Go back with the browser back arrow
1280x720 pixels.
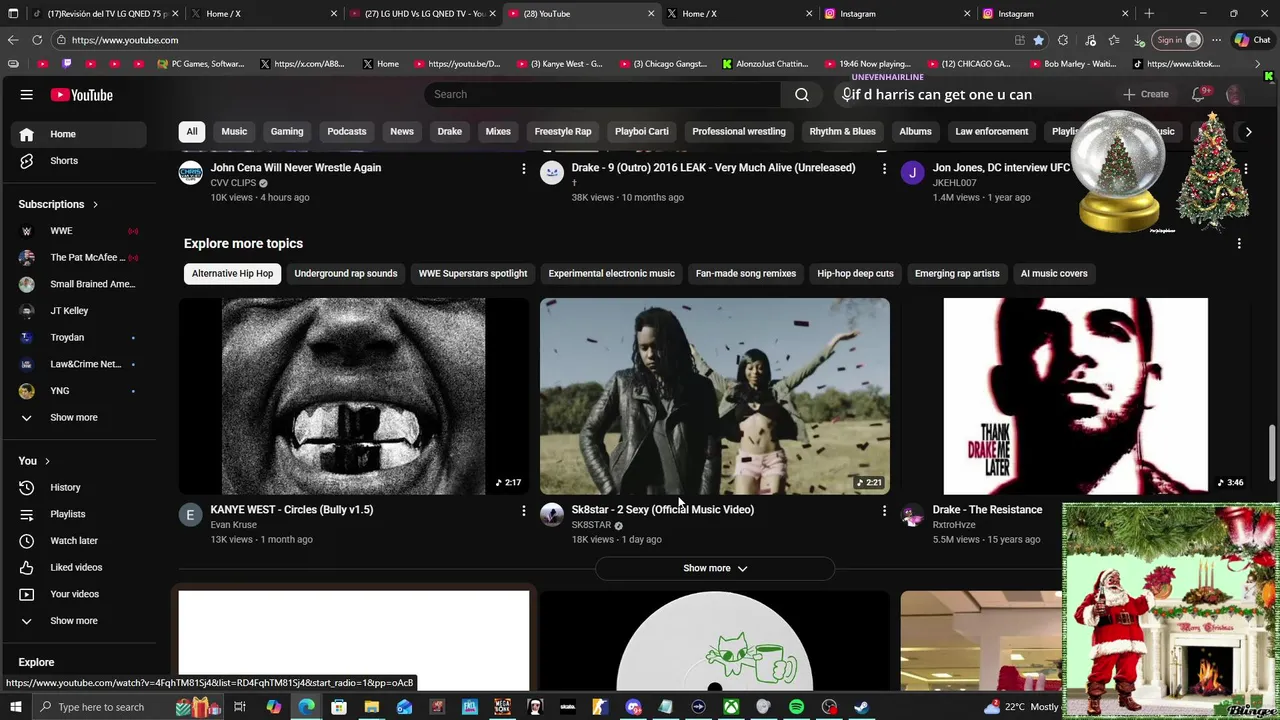coord(12,40)
